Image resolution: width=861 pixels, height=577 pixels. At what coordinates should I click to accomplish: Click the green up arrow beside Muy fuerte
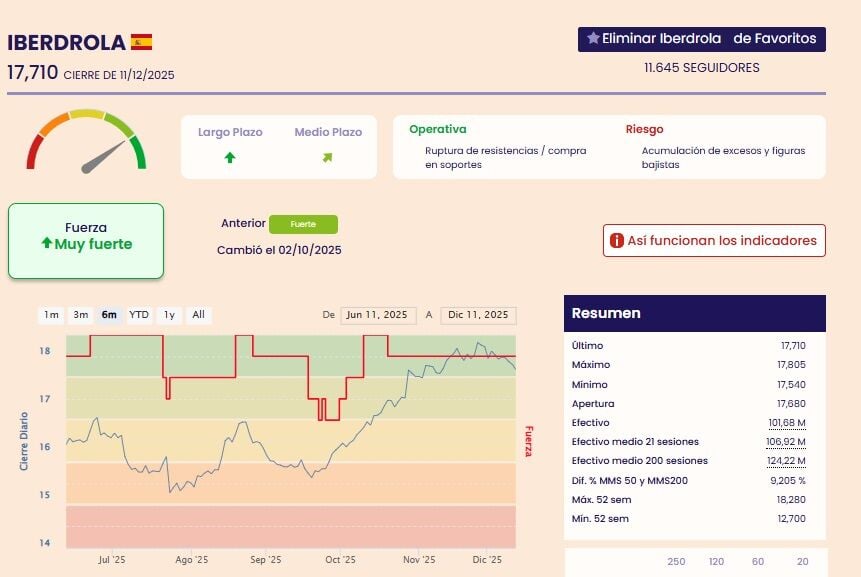click(x=47, y=243)
